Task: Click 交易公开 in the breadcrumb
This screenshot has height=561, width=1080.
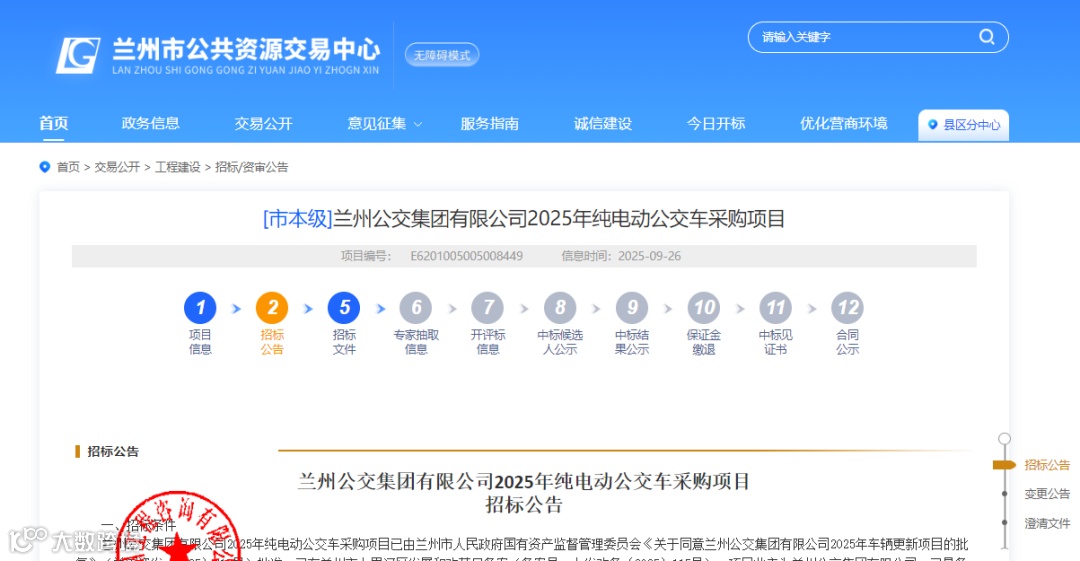Action: 117,167
